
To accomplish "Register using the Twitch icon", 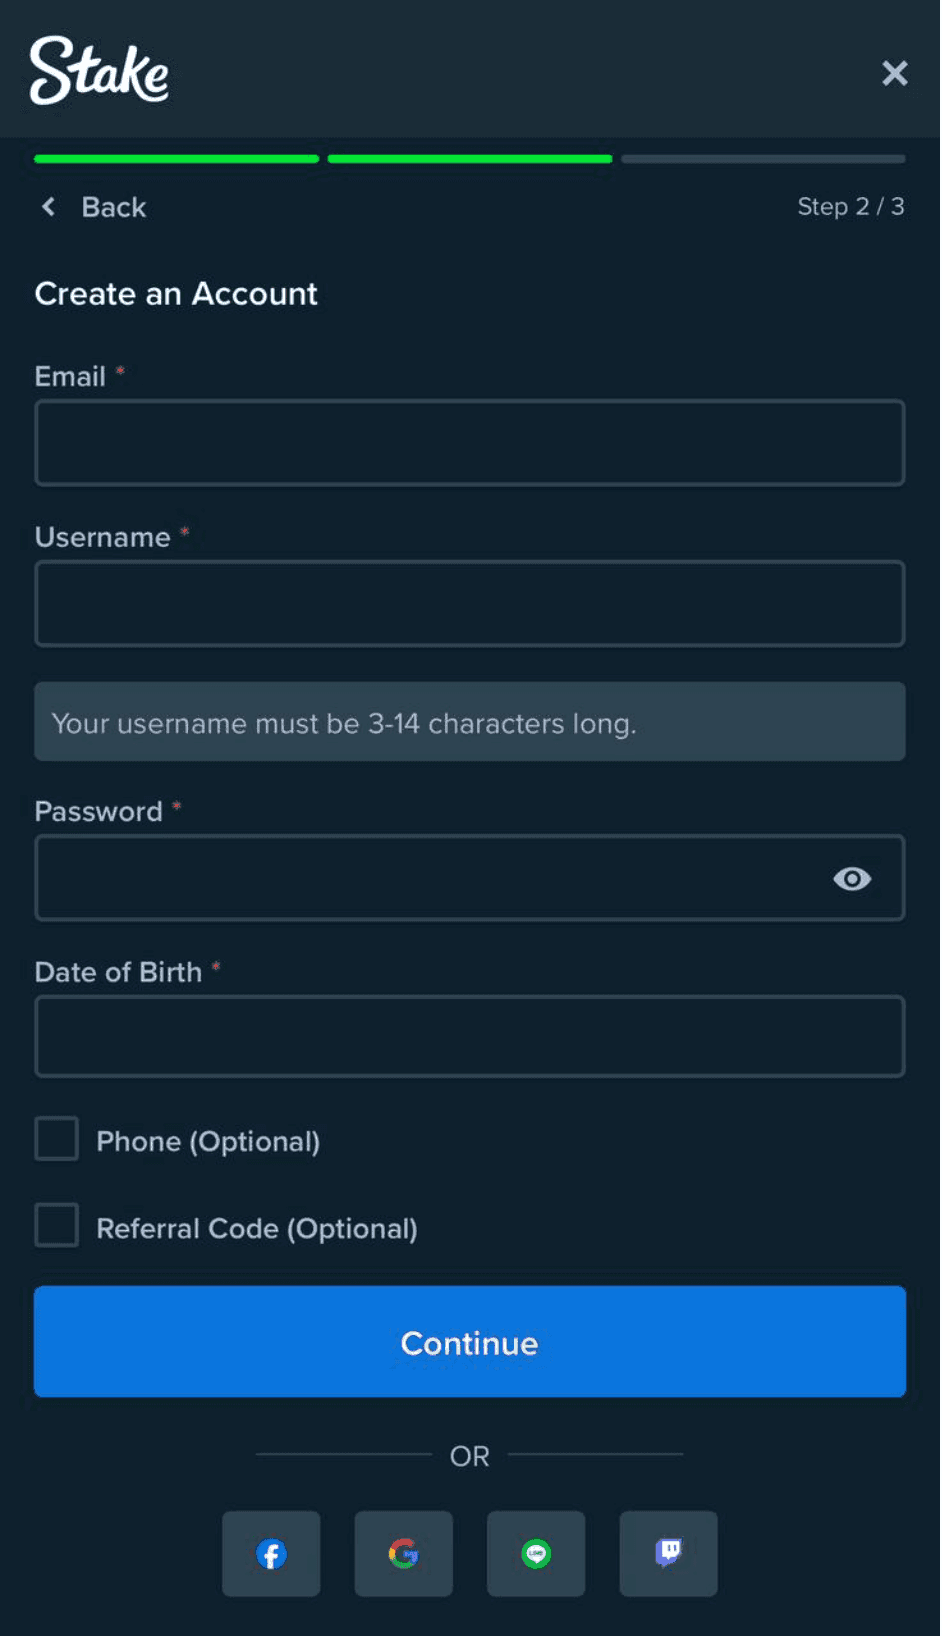I will click(x=668, y=1554).
